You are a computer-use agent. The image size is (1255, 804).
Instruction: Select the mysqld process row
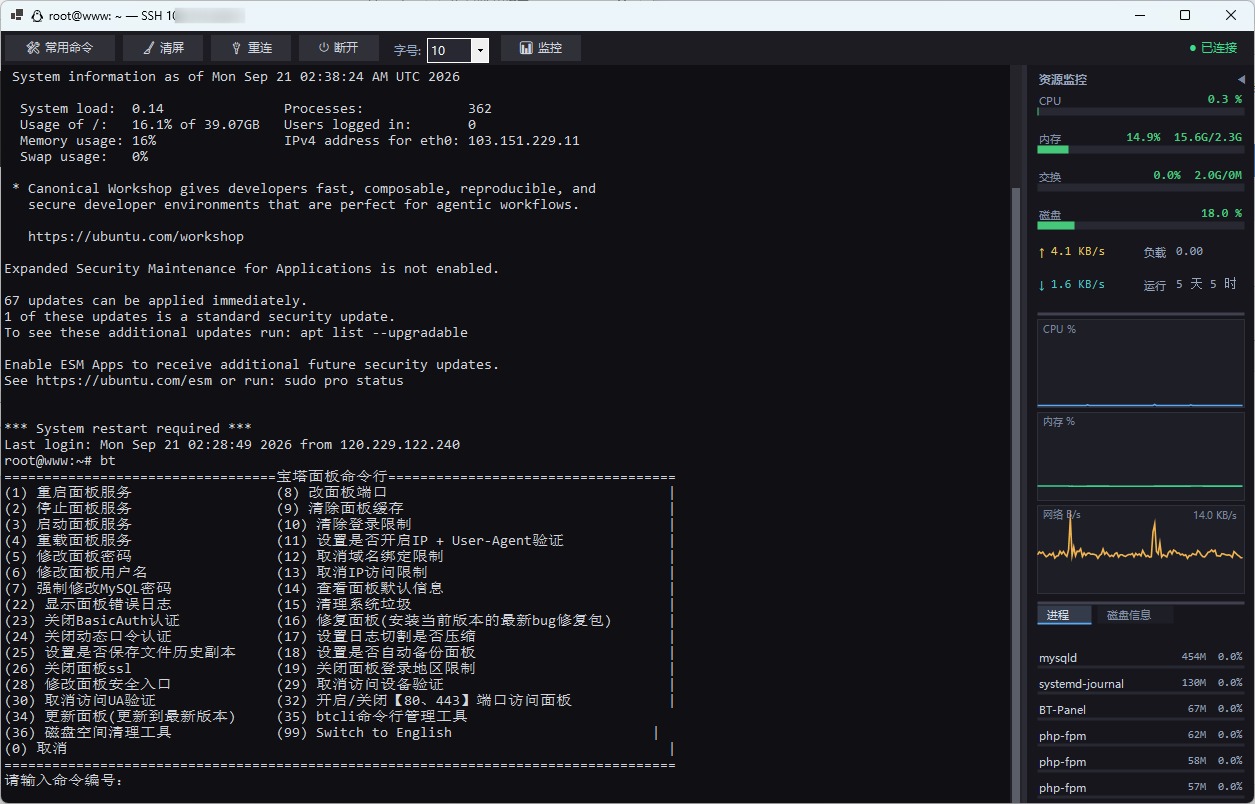pos(1140,658)
